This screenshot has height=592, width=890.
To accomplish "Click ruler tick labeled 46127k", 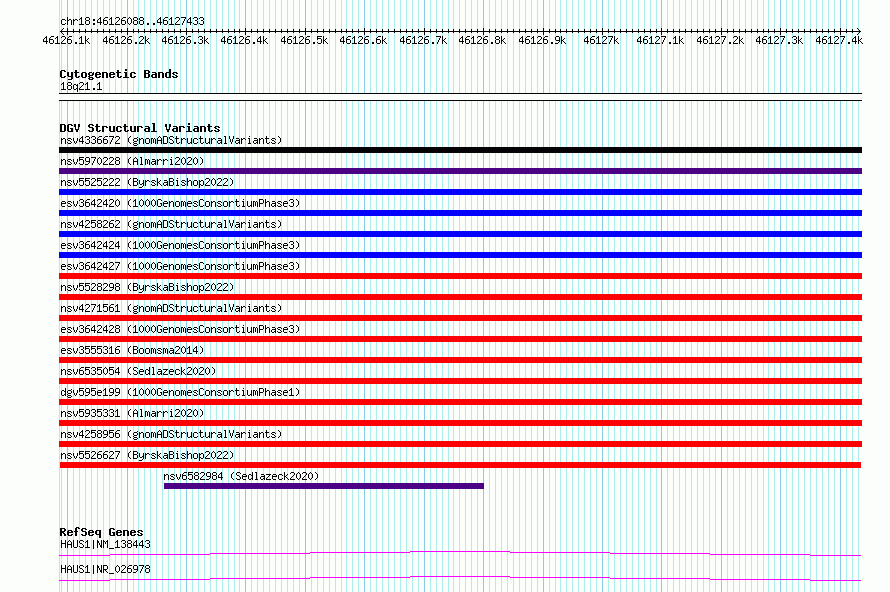I will point(601,40).
